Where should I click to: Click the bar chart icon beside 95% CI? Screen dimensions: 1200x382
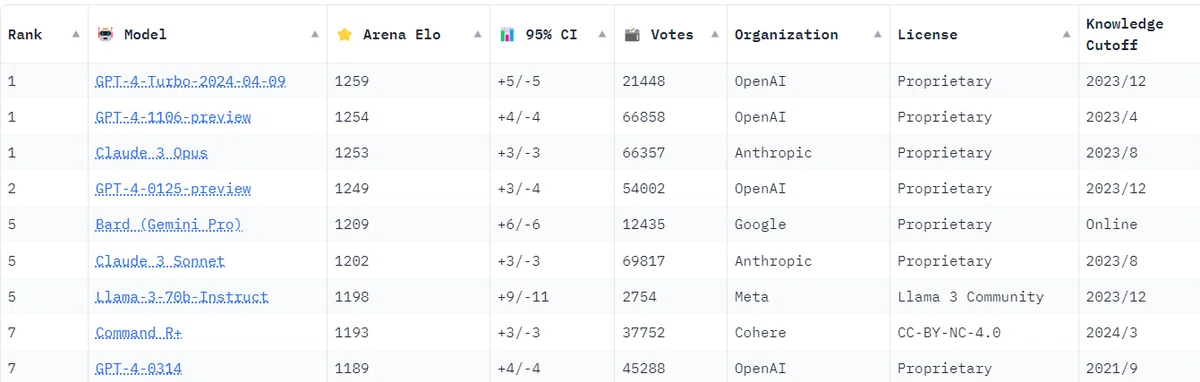coord(507,34)
